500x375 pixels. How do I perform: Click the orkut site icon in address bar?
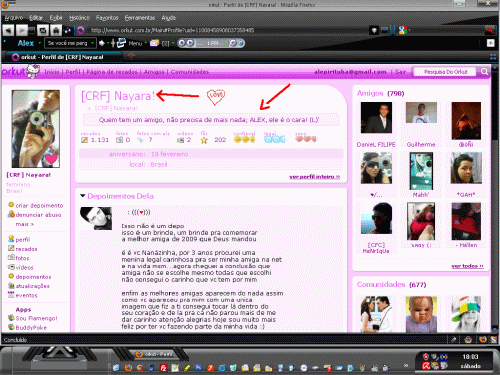81,31
